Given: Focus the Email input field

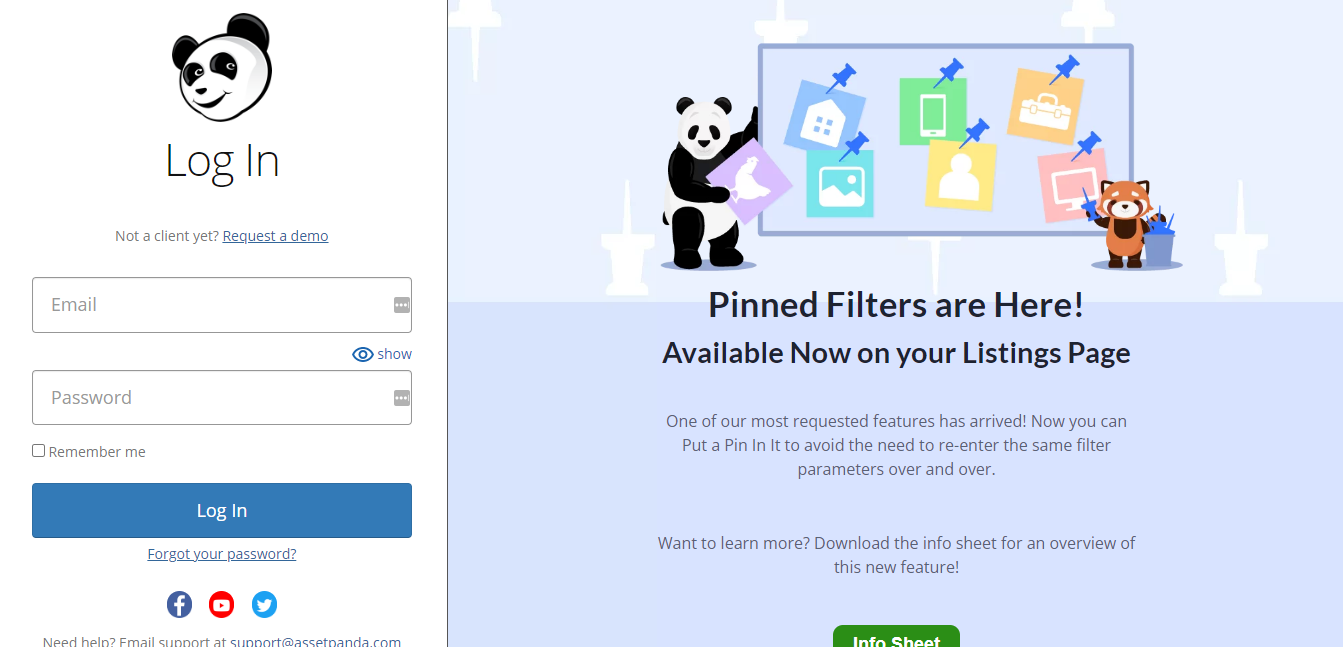Looking at the screenshot, I should click(x=222, y=305).
